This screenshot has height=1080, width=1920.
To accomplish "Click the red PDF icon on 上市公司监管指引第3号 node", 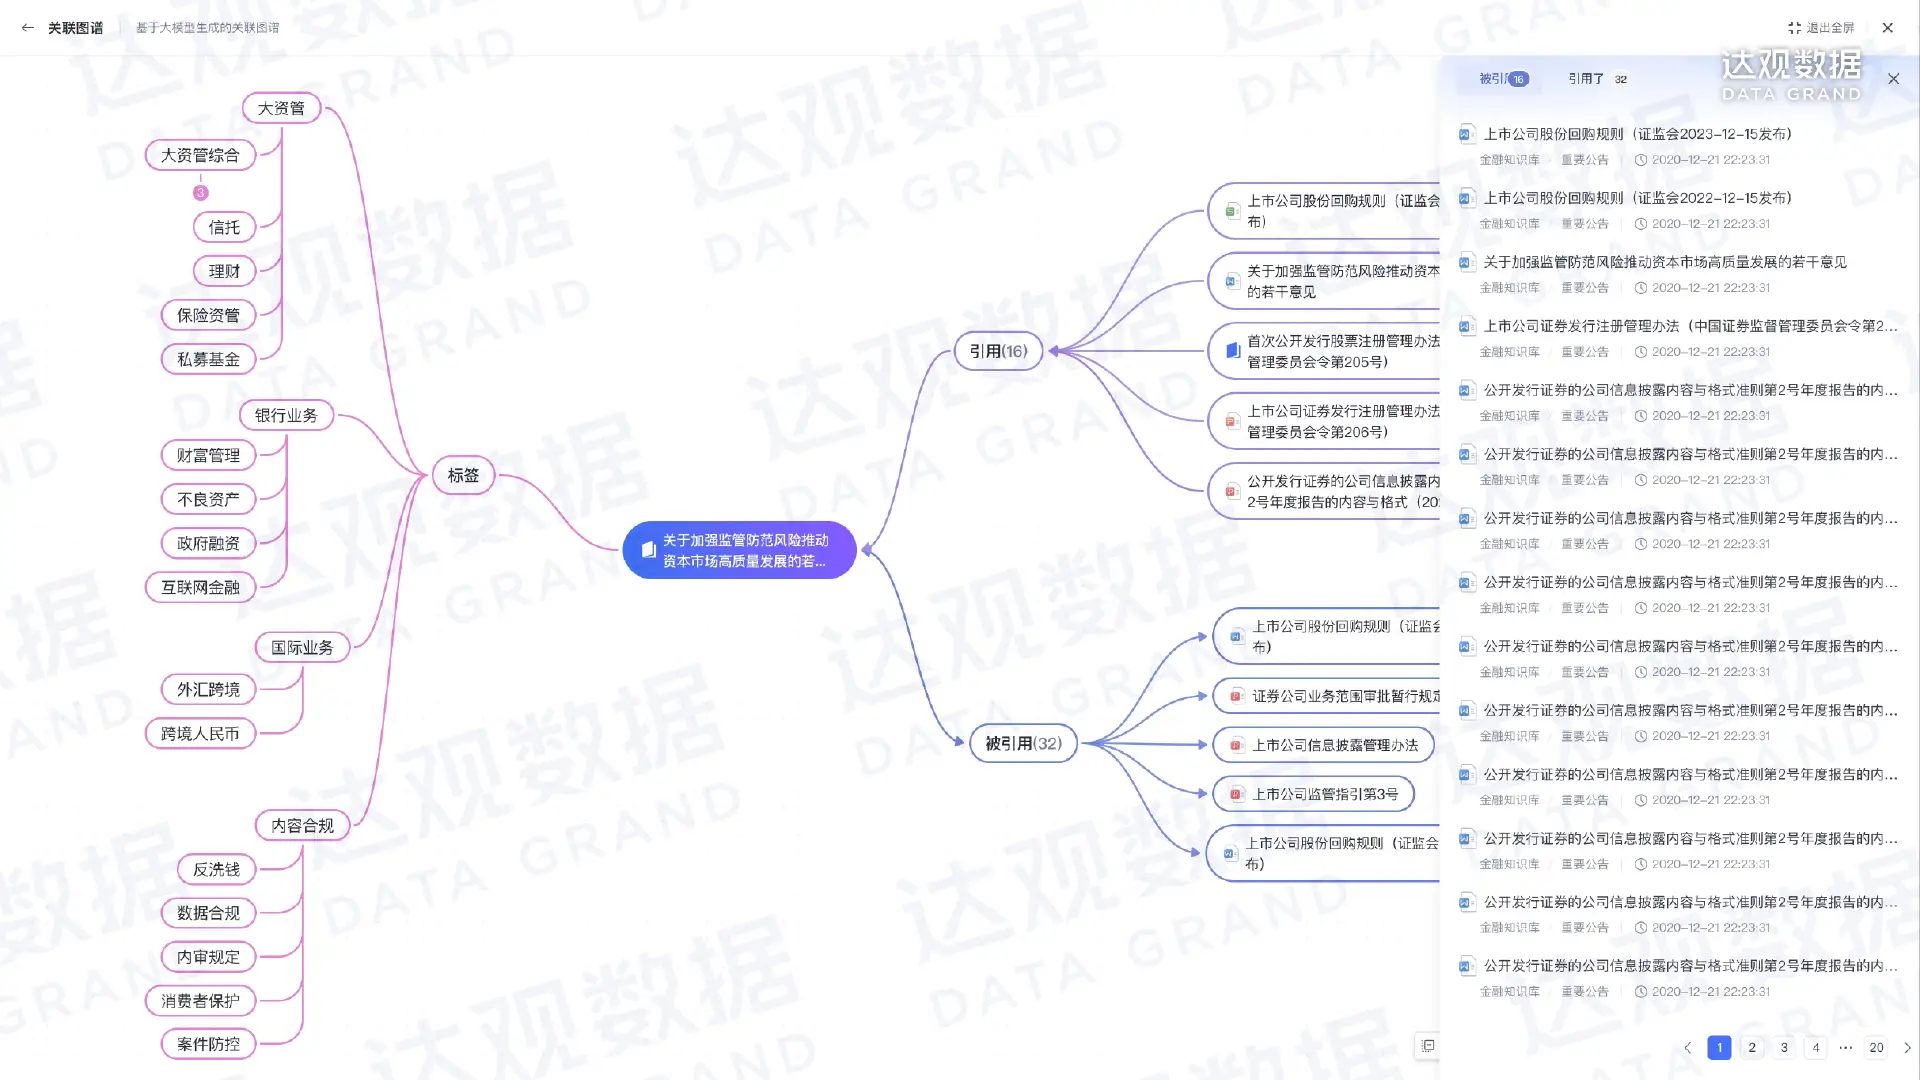I will [x=1236, y=794].
